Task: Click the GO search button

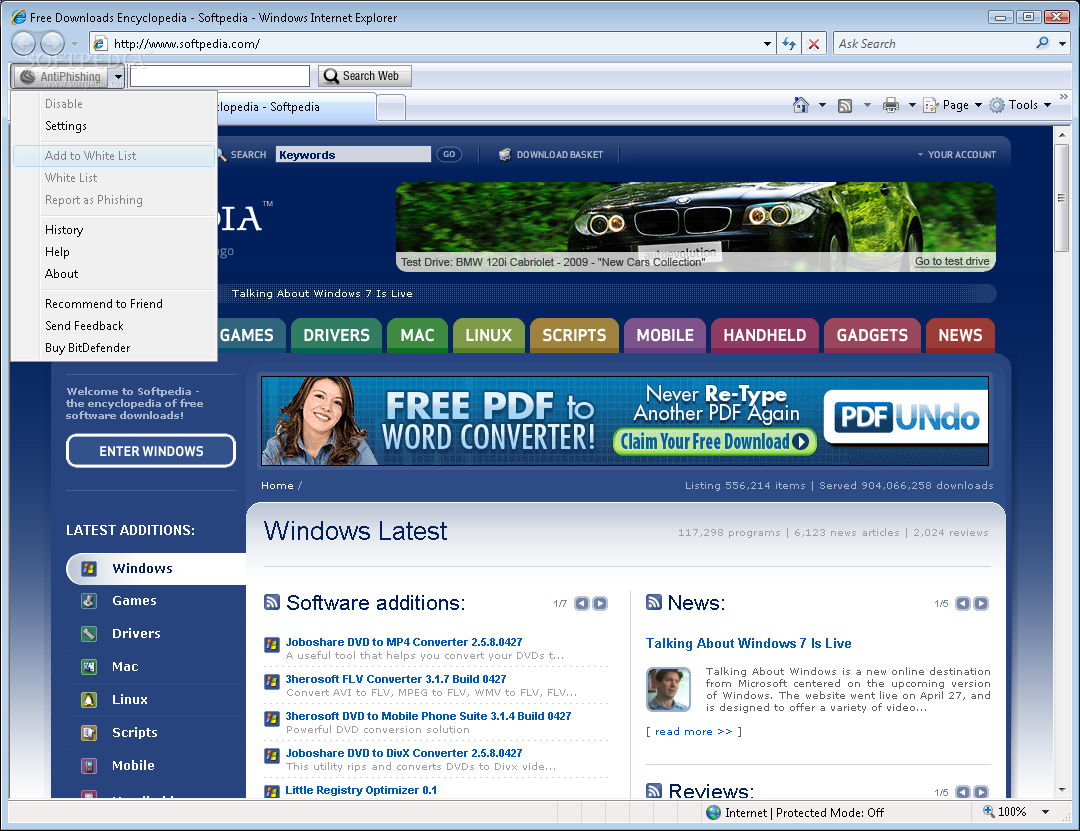Action: (449, 154)
